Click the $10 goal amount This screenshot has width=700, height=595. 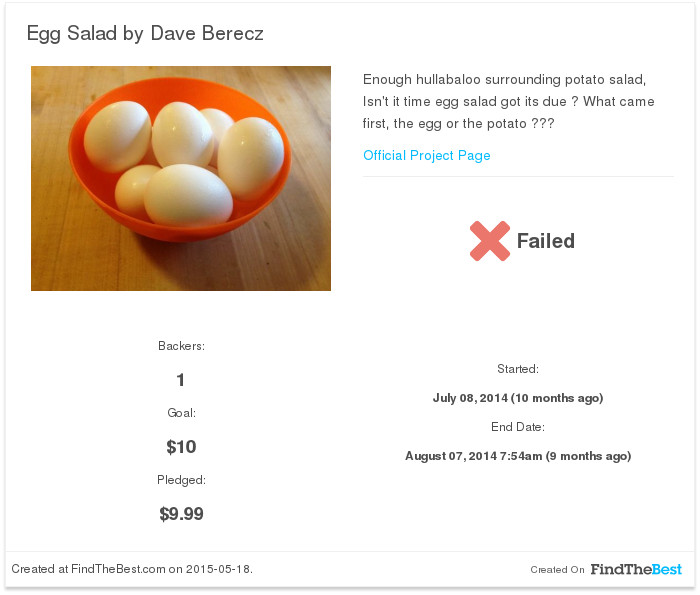coord(181,447)
